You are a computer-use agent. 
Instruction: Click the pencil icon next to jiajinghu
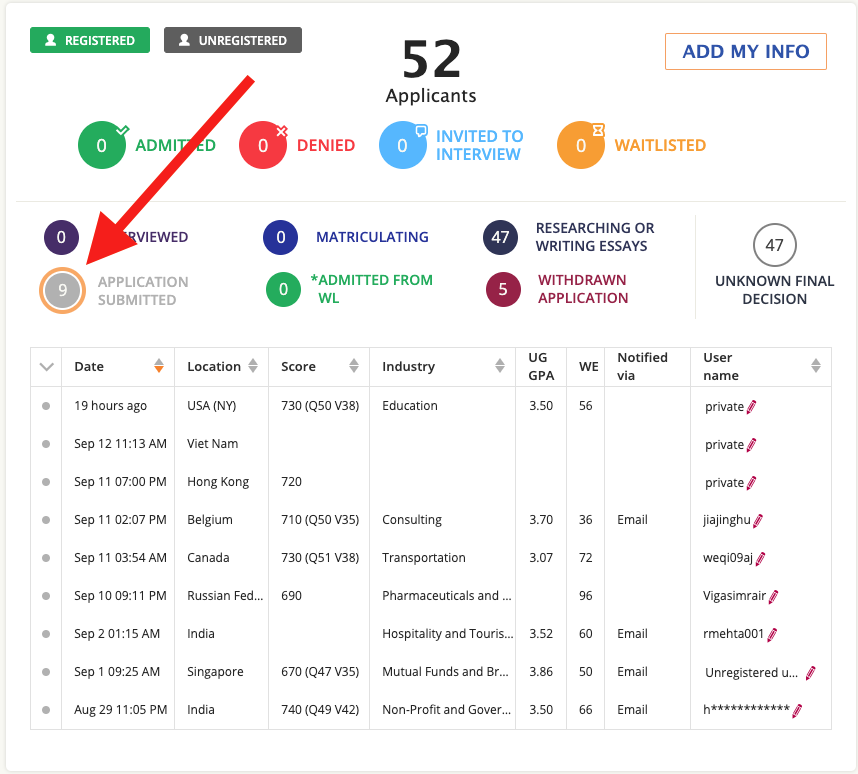758,520
